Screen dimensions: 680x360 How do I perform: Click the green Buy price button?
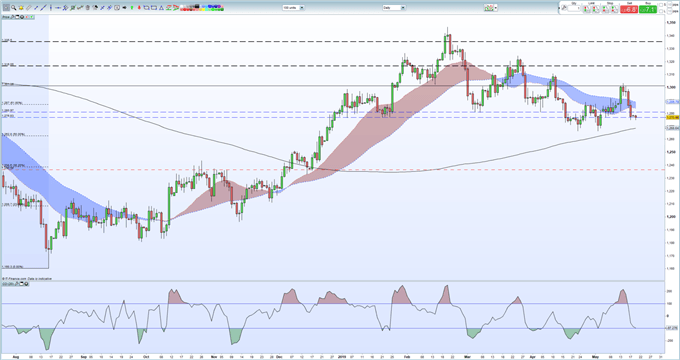coord(648,9)
